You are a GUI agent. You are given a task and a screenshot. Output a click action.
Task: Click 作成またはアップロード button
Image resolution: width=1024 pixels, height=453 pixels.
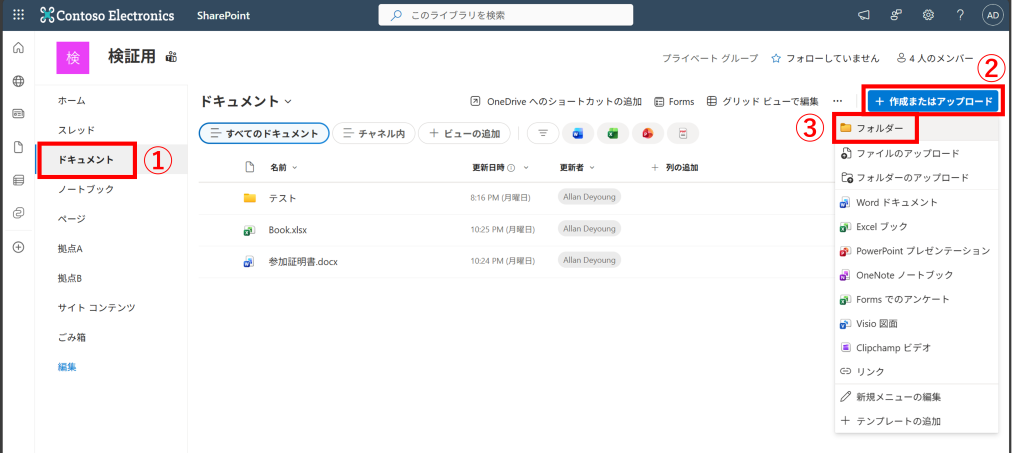pos(932,101)
